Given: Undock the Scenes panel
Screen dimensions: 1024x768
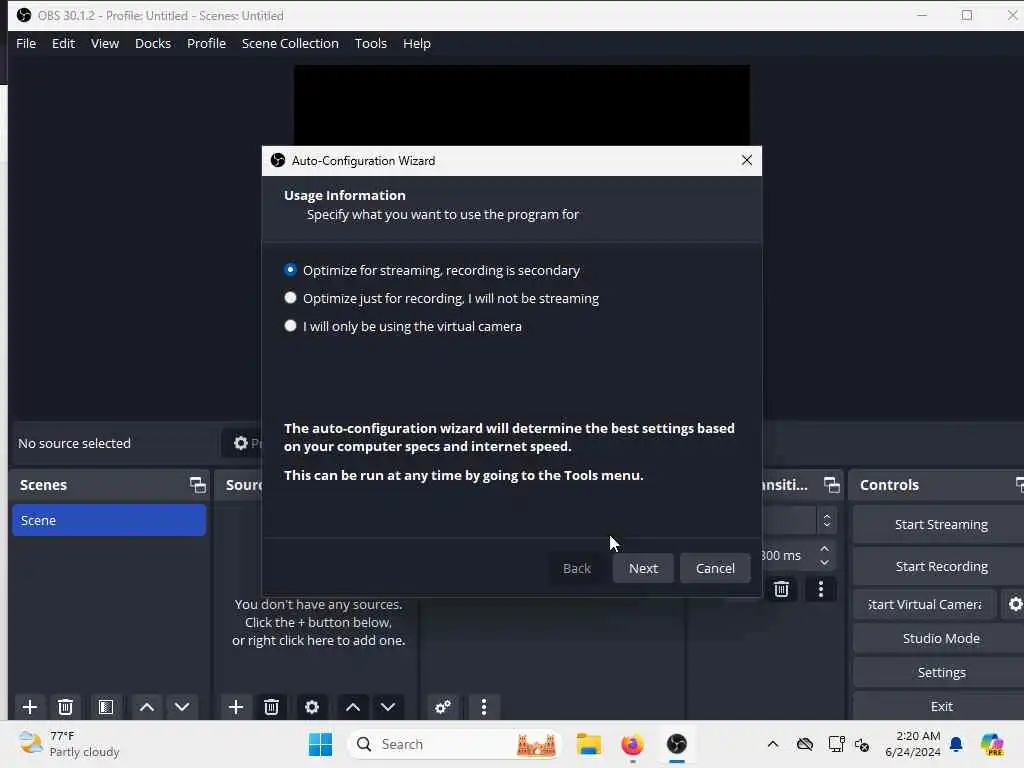Looking at the screenshot, I should [197, 485].
